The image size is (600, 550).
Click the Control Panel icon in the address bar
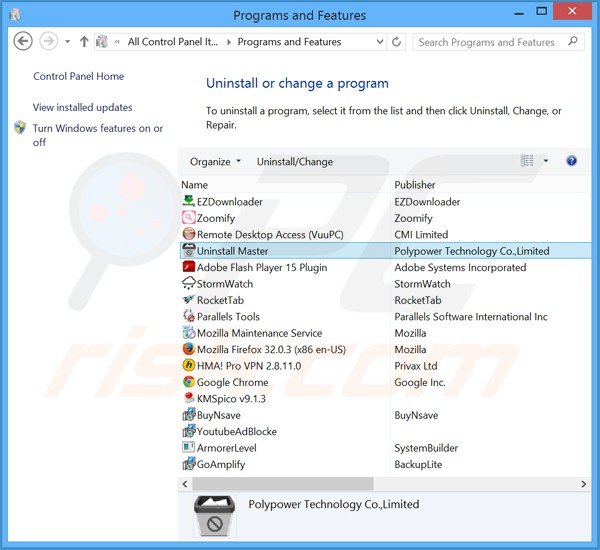pyautogui.click(x=102, y=42)
